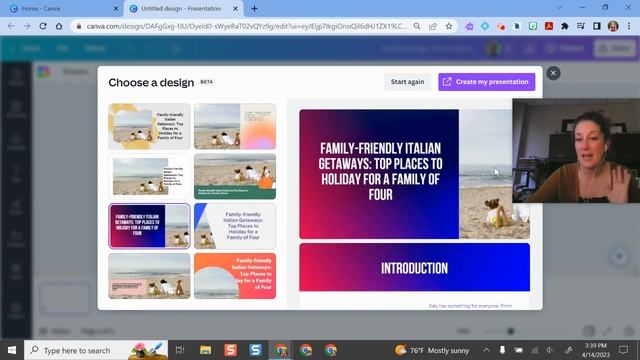Reload the Canva page

point(43,26)
